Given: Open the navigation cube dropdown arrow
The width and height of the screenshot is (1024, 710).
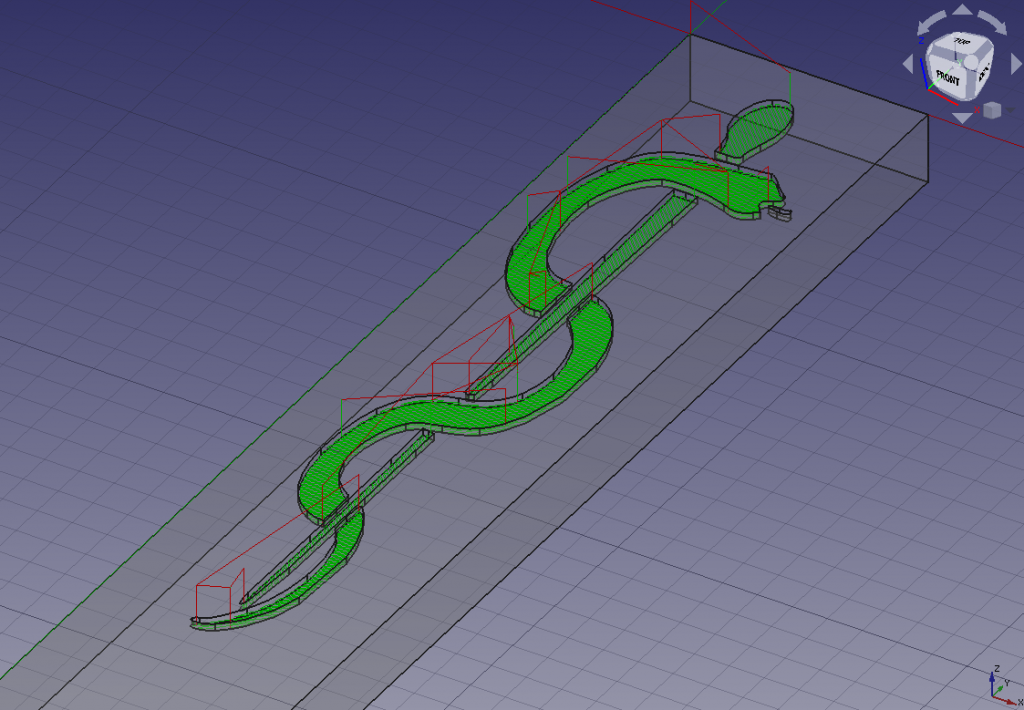Looking at the screenshot, I should pos(1010,110).
